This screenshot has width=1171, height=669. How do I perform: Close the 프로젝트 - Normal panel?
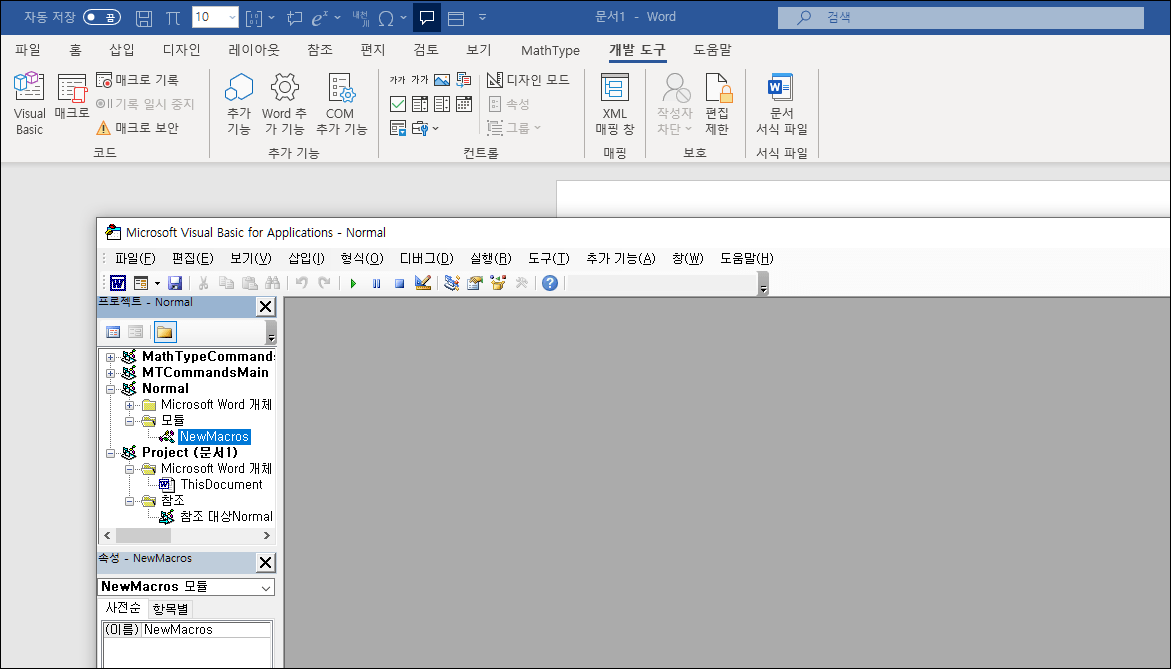(265, 306)
